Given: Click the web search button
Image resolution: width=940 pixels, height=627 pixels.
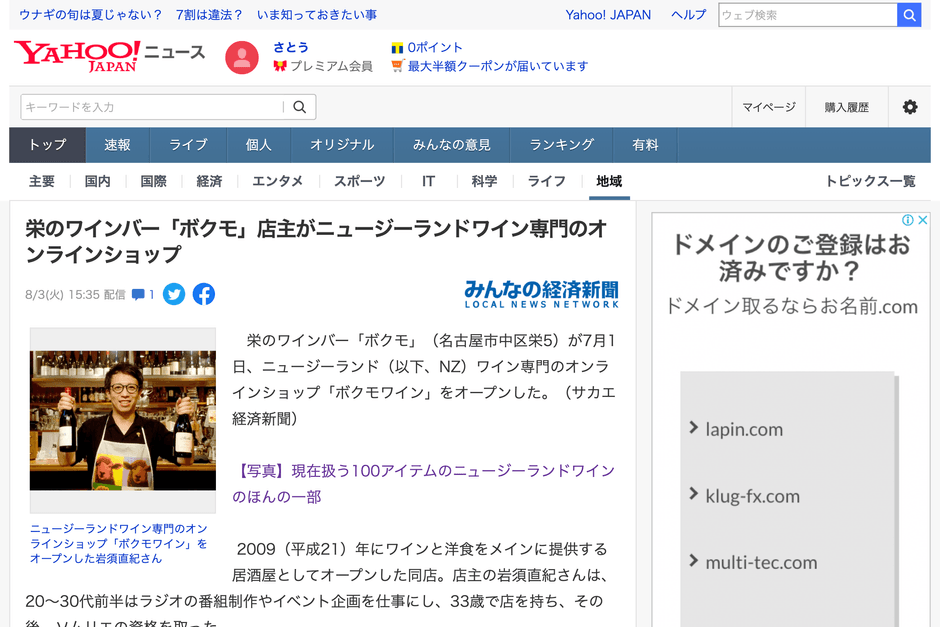Looking at the screenshot, I should (909, 15).
